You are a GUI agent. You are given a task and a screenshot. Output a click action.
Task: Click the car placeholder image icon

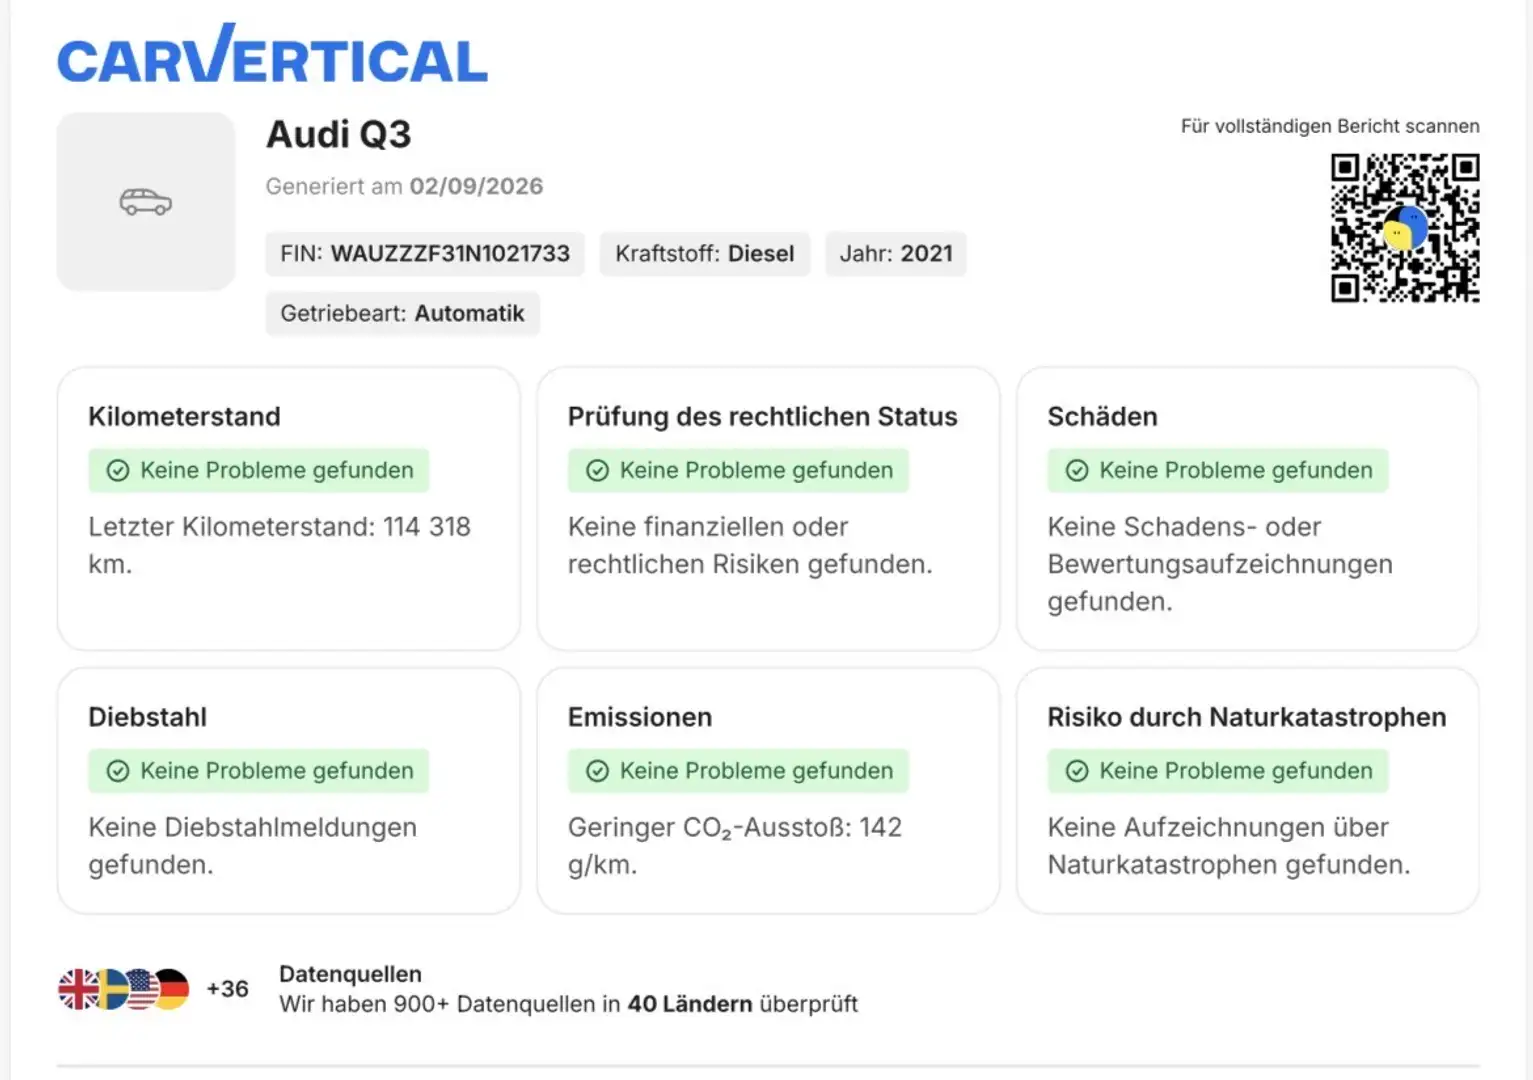click(x=146, y=202)
